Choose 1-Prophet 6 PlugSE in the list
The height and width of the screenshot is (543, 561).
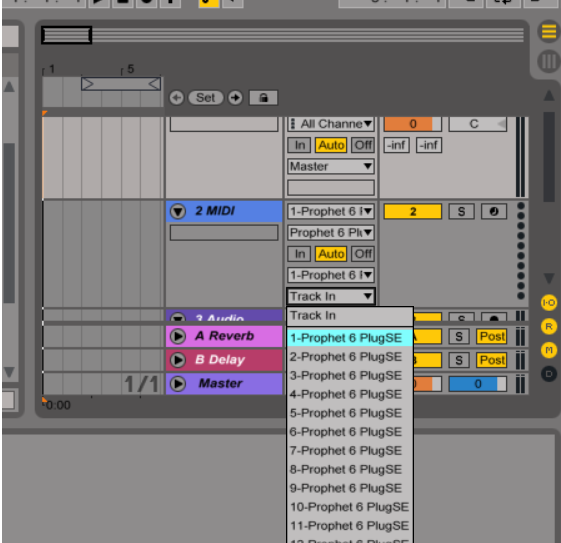point(350,338)
